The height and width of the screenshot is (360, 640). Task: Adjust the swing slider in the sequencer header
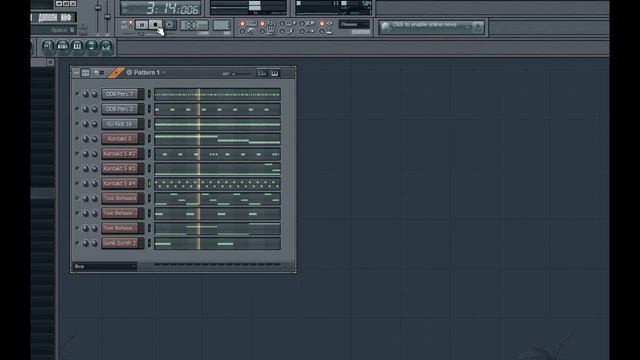241,74
